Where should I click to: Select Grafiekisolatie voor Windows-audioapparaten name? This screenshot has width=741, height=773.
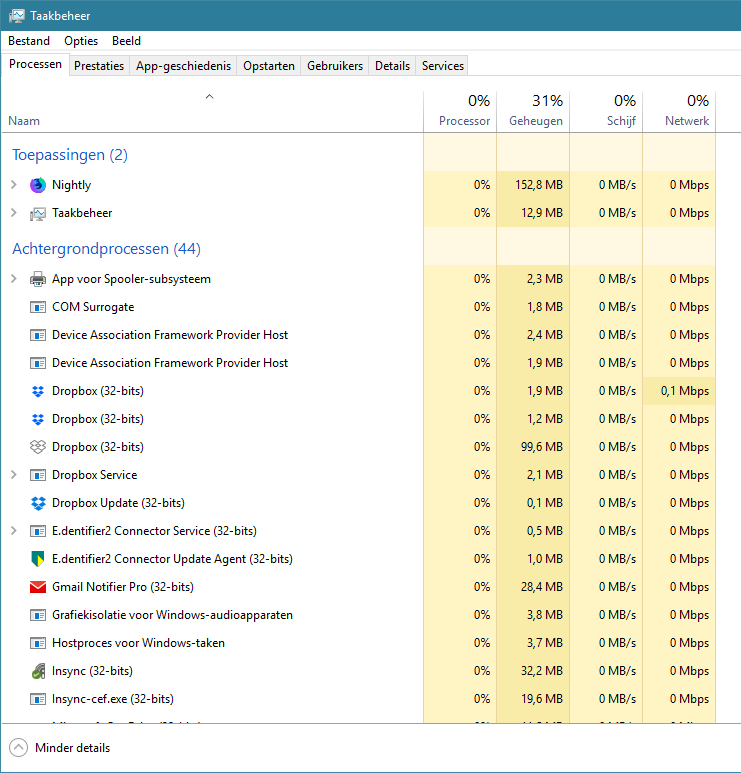[x=173, y=615]
